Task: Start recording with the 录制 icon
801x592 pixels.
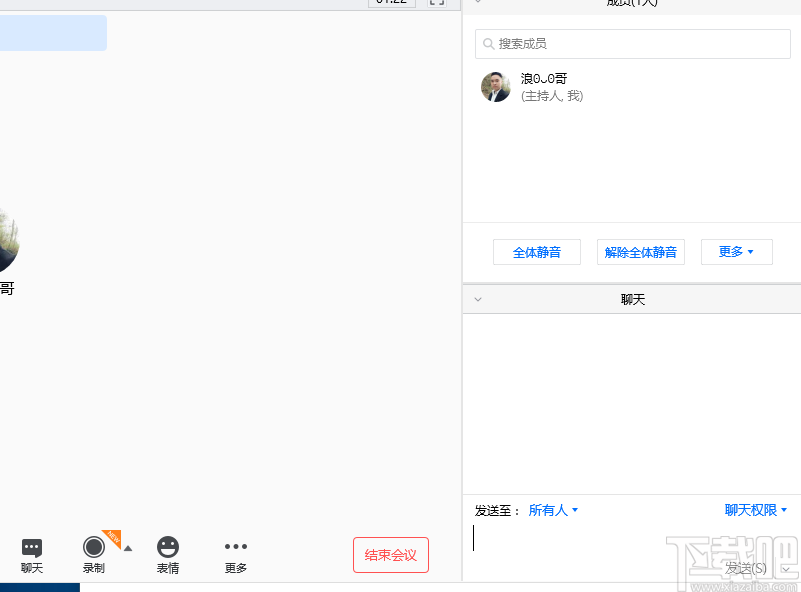Action: tap(92, 548)
